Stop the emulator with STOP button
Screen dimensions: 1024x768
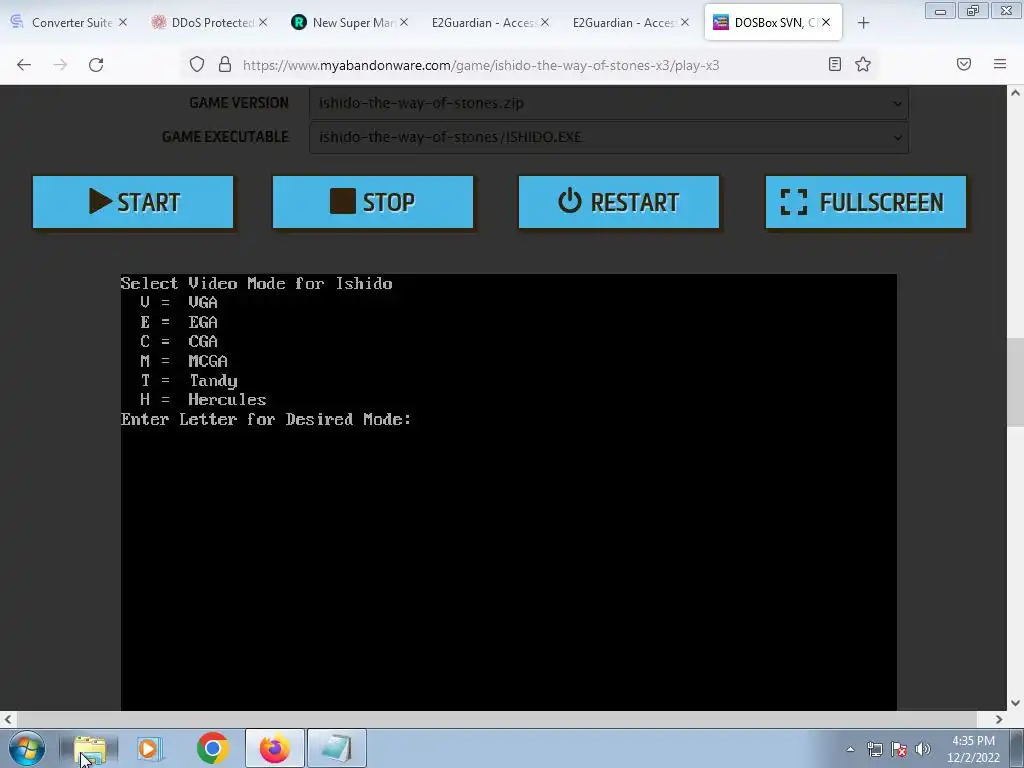pyautogui.click(x=373, y=202)
